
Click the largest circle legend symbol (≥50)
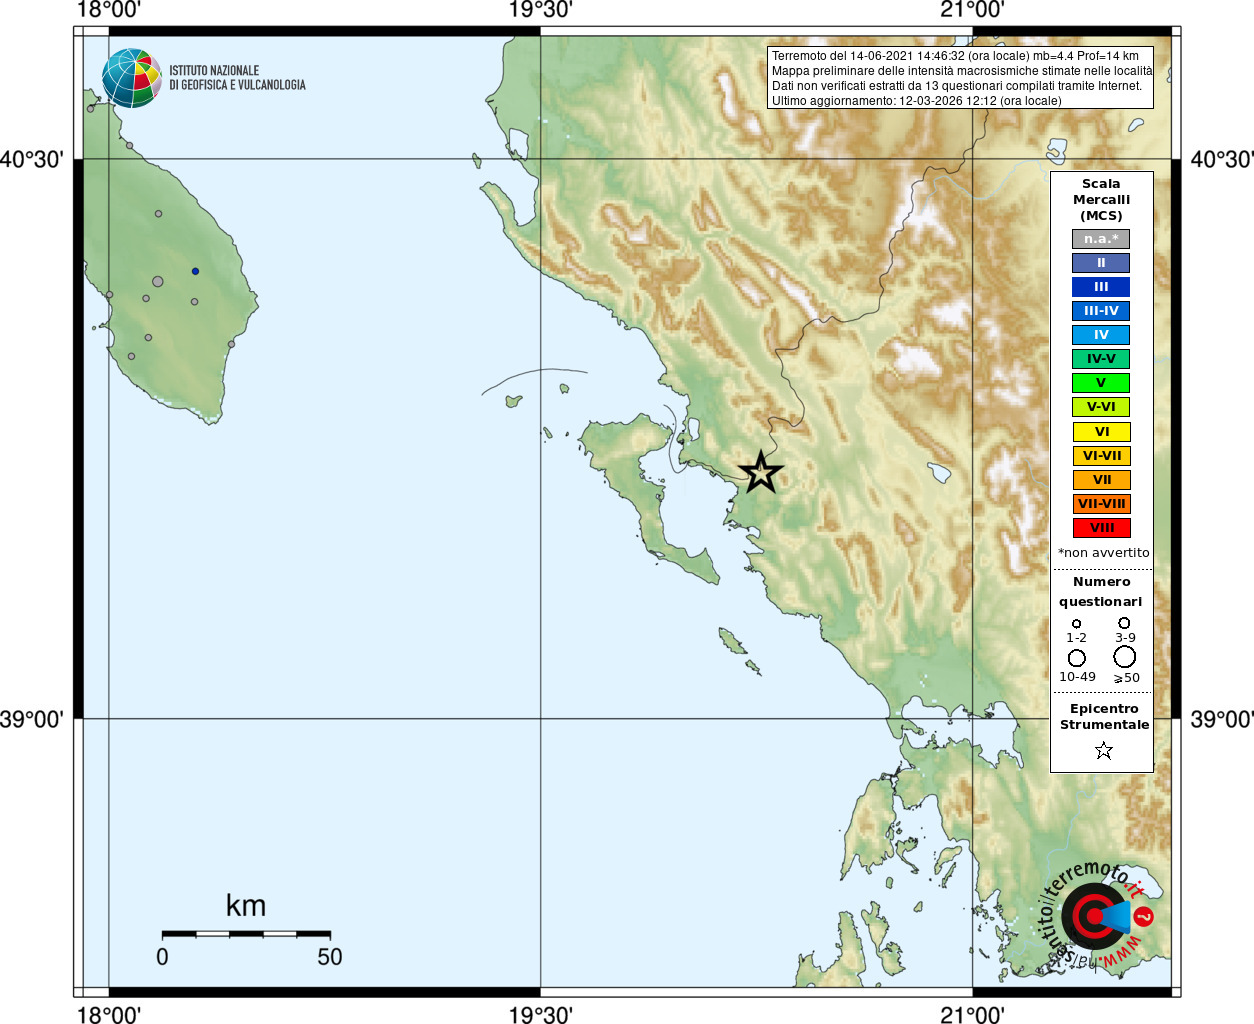coord(1125,657)
